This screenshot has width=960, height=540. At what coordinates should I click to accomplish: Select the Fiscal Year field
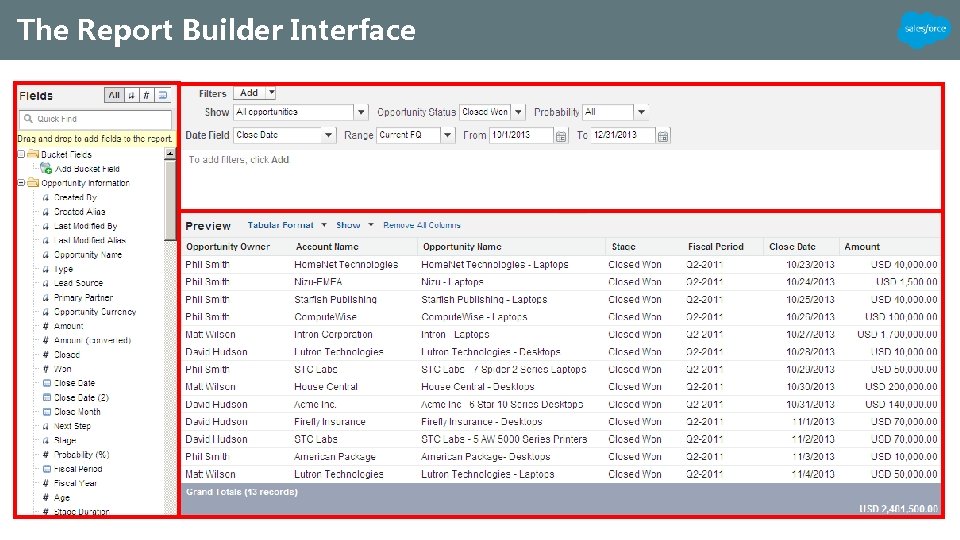pyautogui.click(x=75, y=483)
